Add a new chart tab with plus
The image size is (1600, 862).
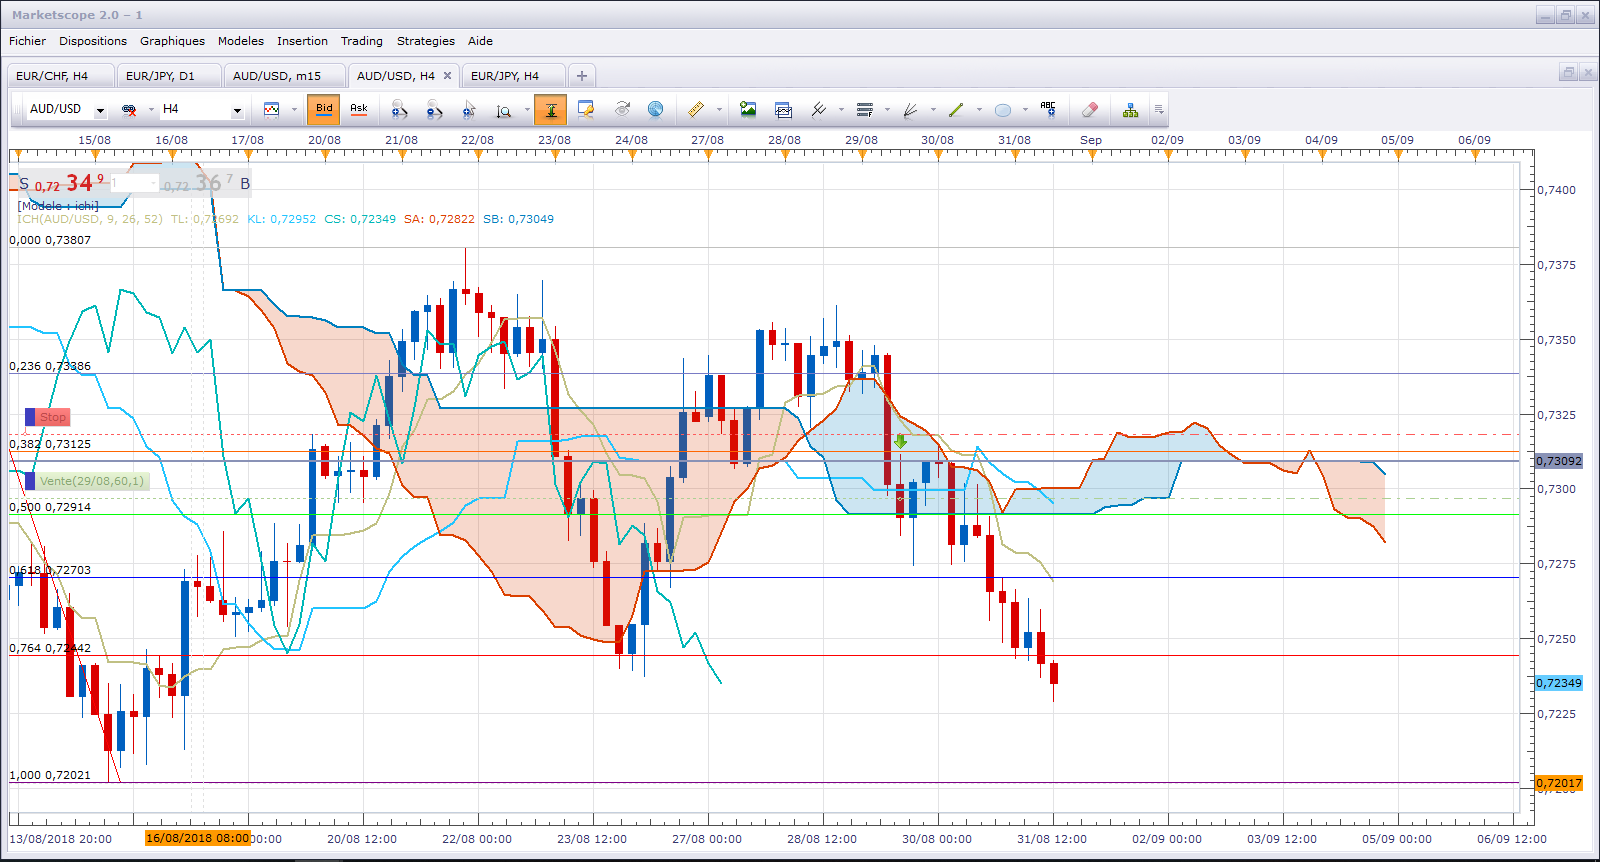[x=582, y=76]
